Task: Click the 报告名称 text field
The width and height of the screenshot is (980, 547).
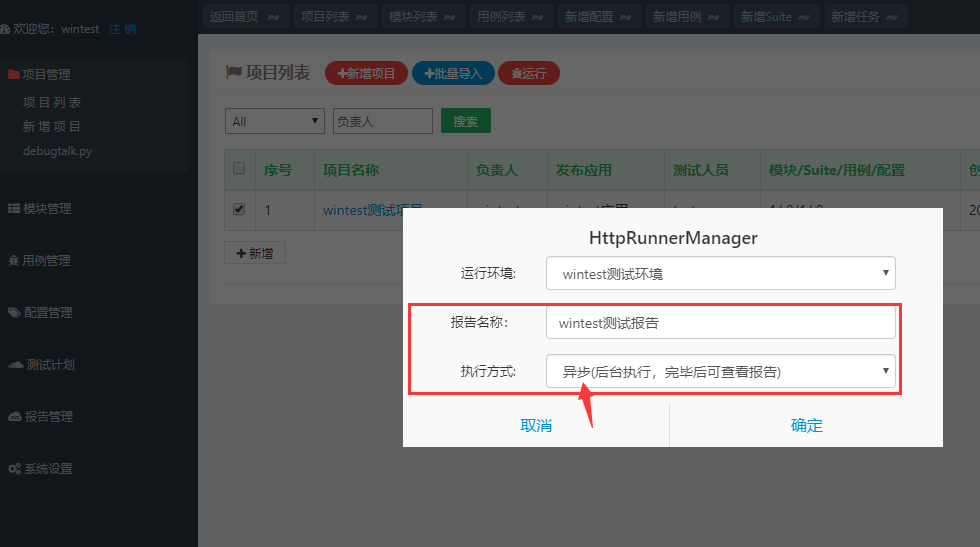Action: (720, 323)
